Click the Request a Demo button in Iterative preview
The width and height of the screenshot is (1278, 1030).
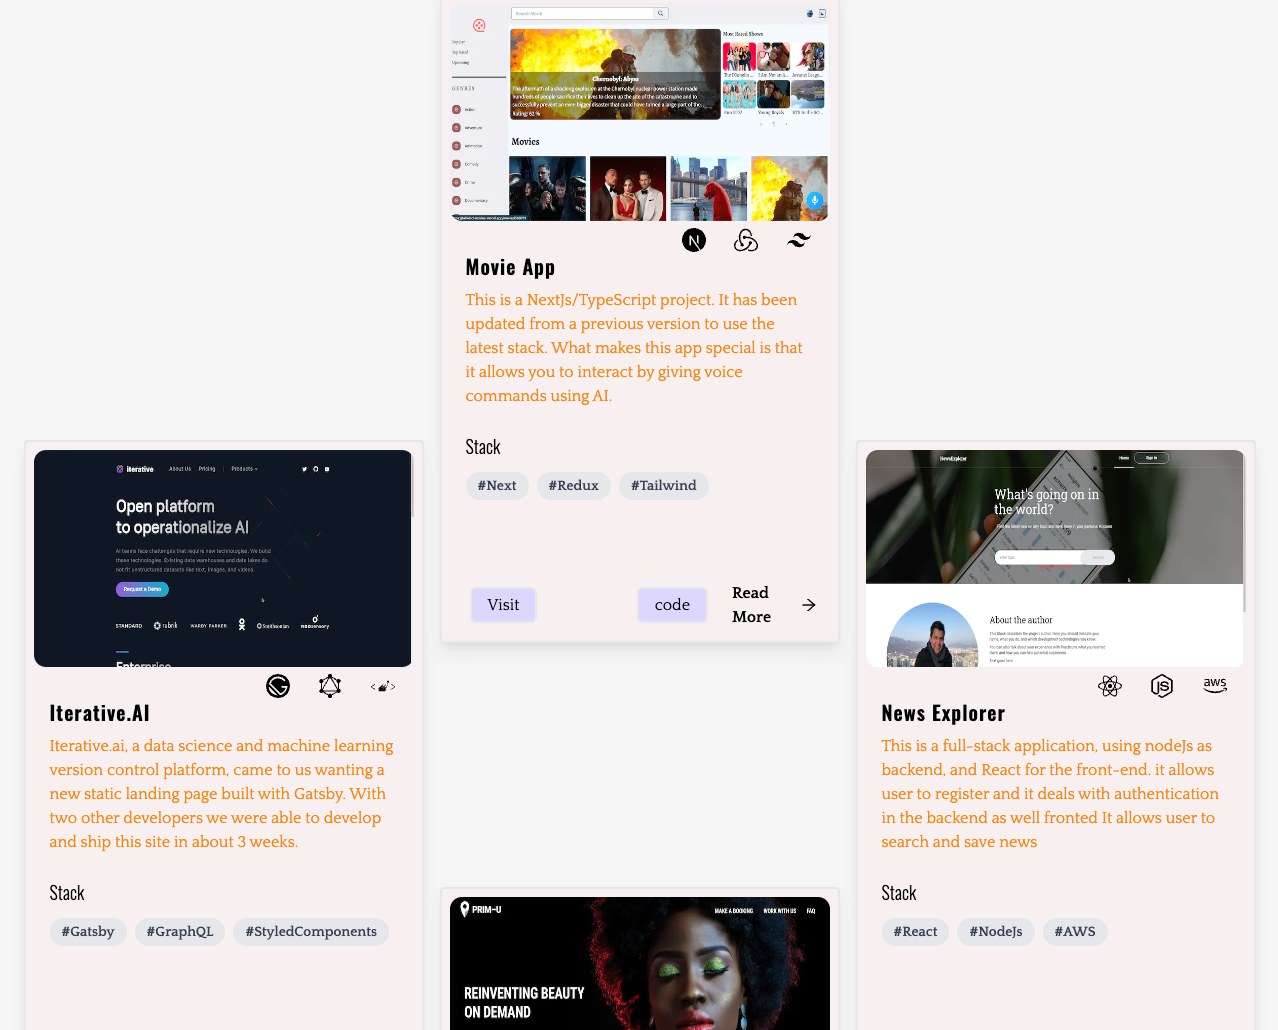[142, 589]
